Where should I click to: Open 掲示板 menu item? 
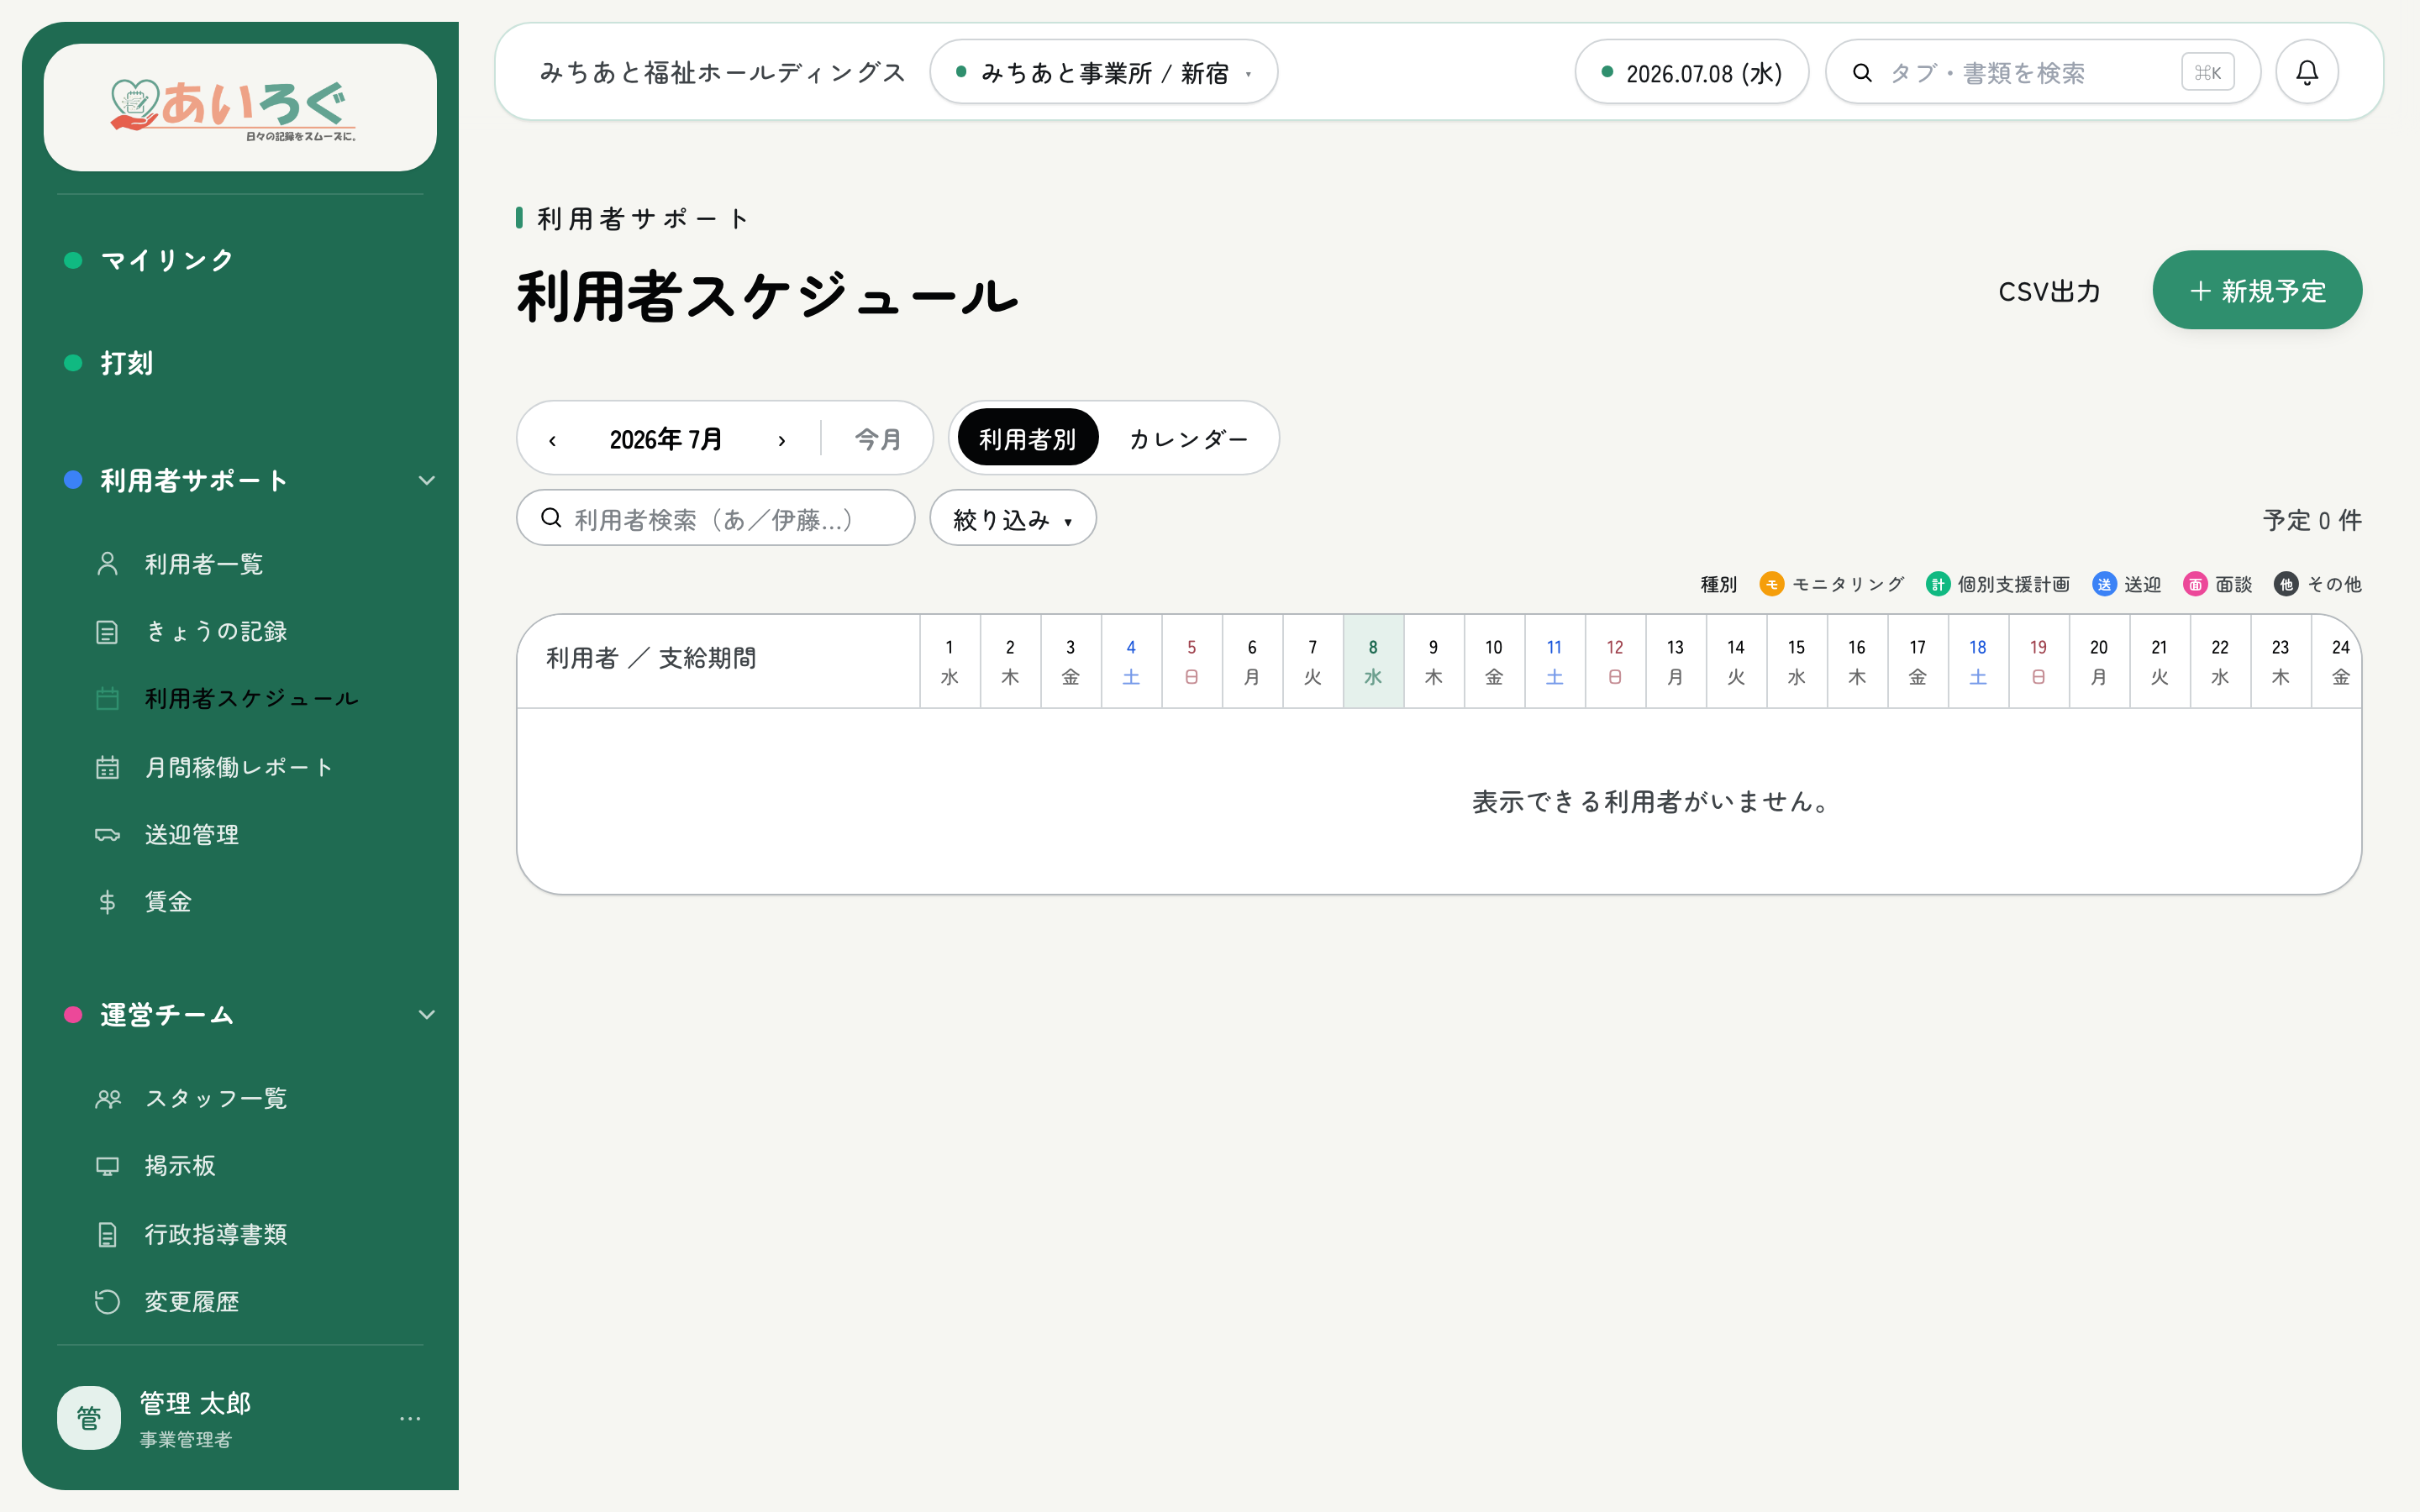coord(180,1166)
